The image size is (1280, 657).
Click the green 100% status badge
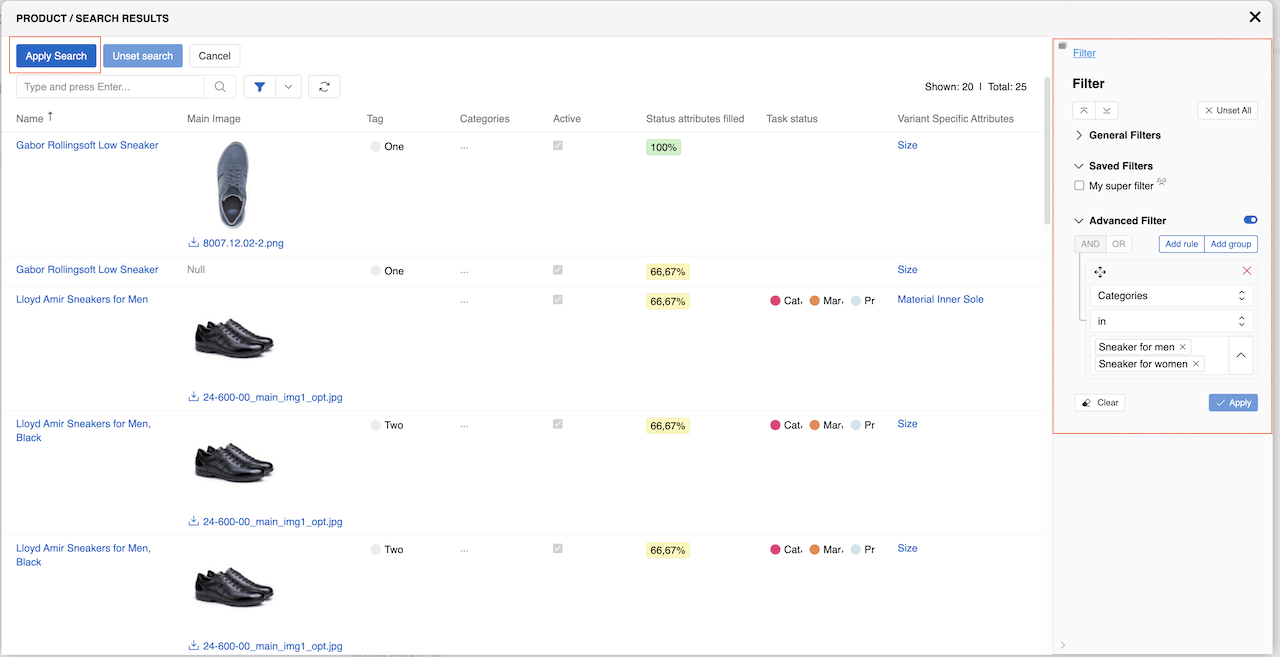663,147
